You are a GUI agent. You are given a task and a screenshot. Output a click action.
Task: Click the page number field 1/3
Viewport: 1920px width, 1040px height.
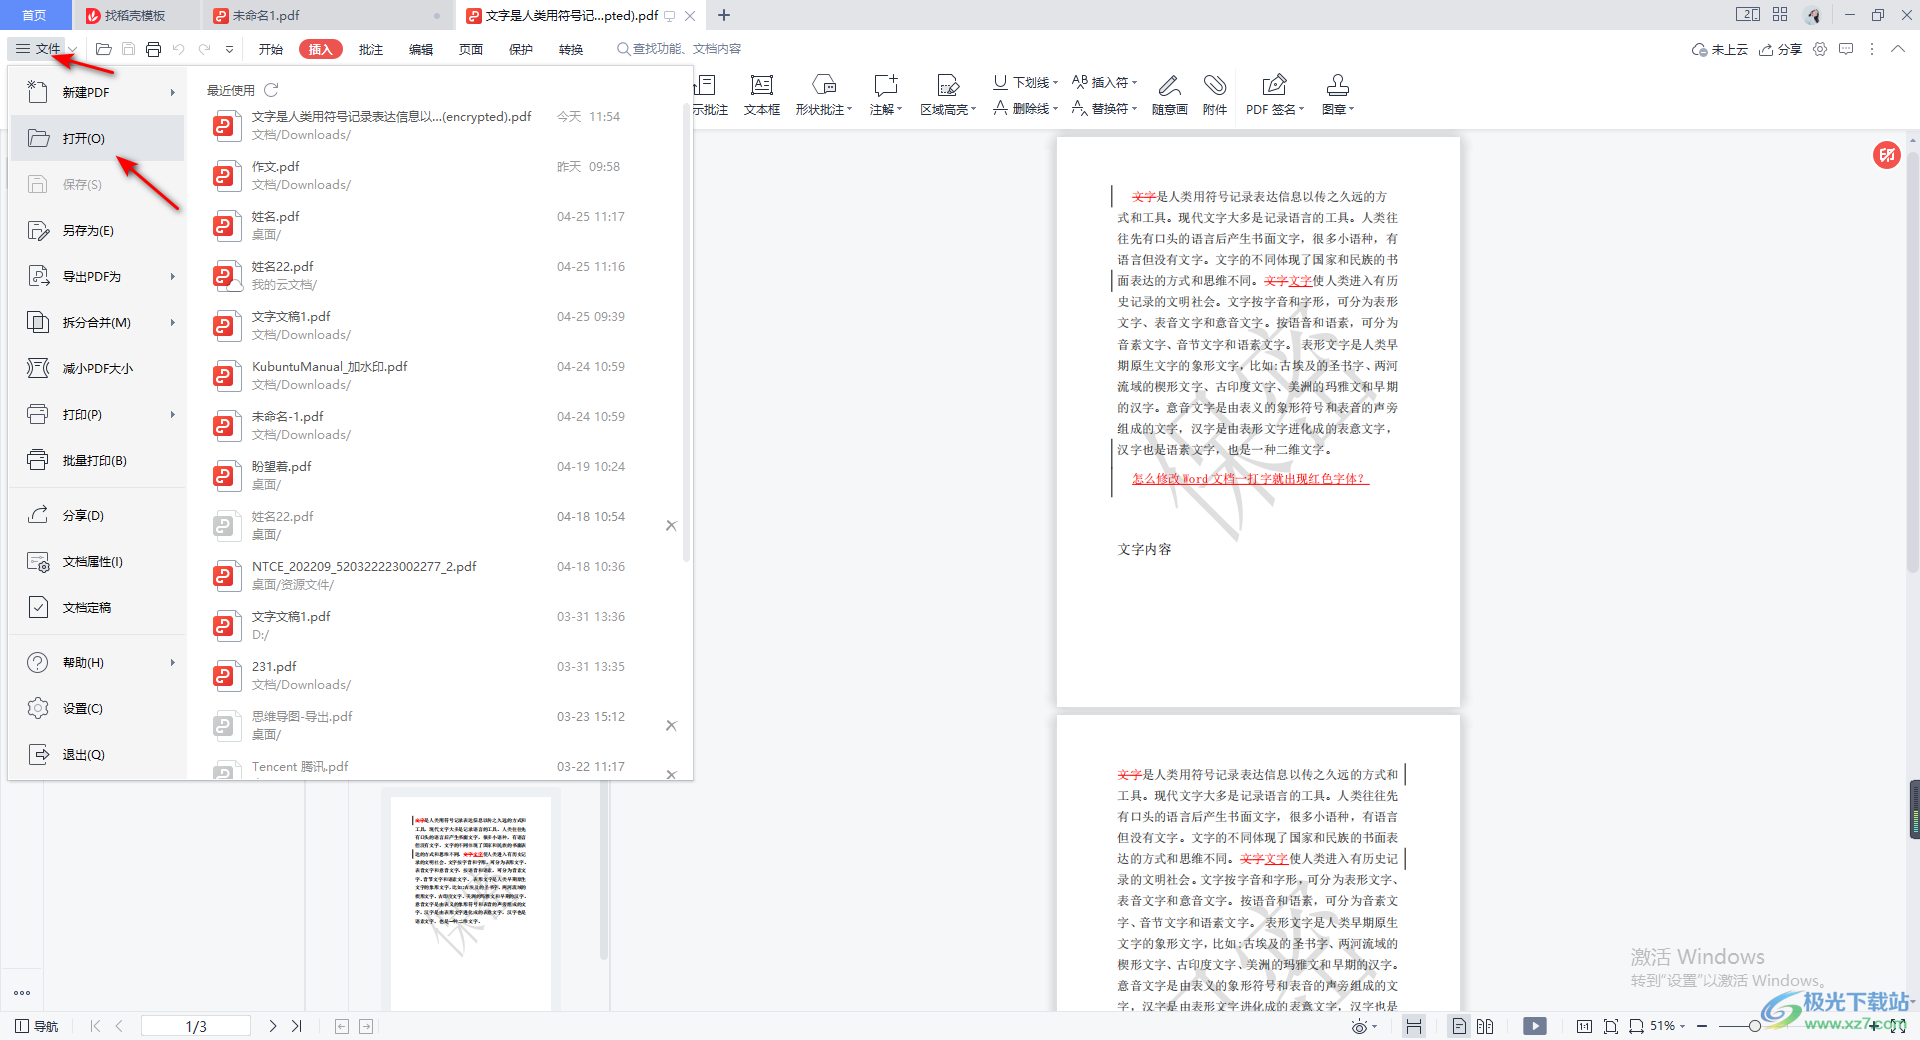pos(196,1026)
